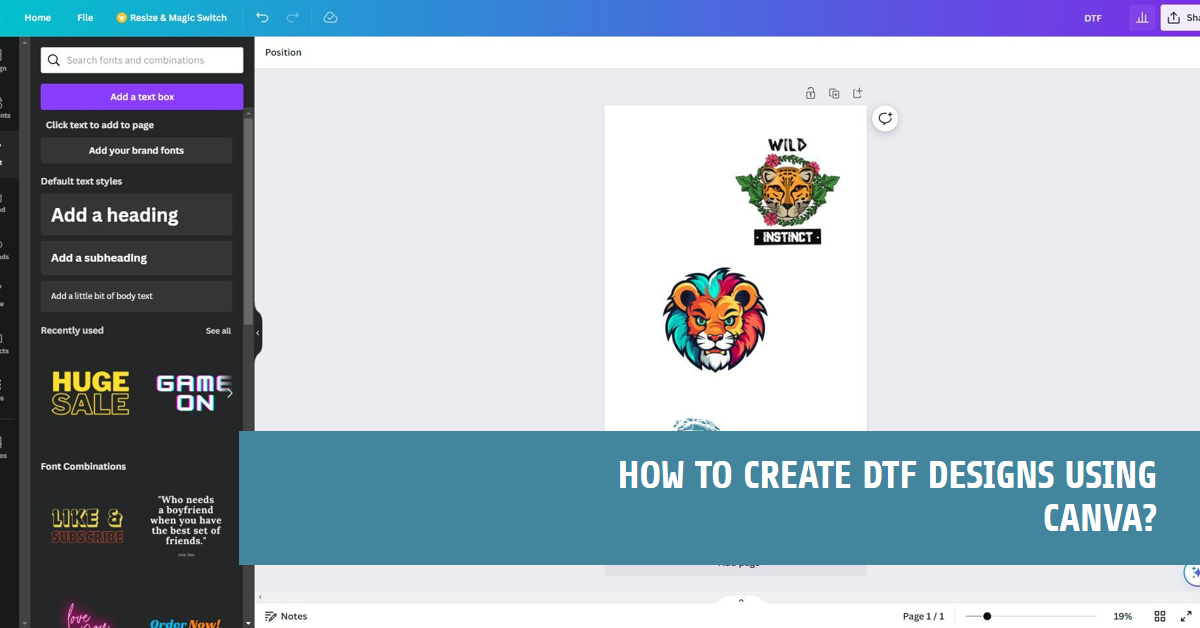The height and width of the screenshot is (628, 1200).
Task: Click the Add a text box button
Action: tap(141, 96)
